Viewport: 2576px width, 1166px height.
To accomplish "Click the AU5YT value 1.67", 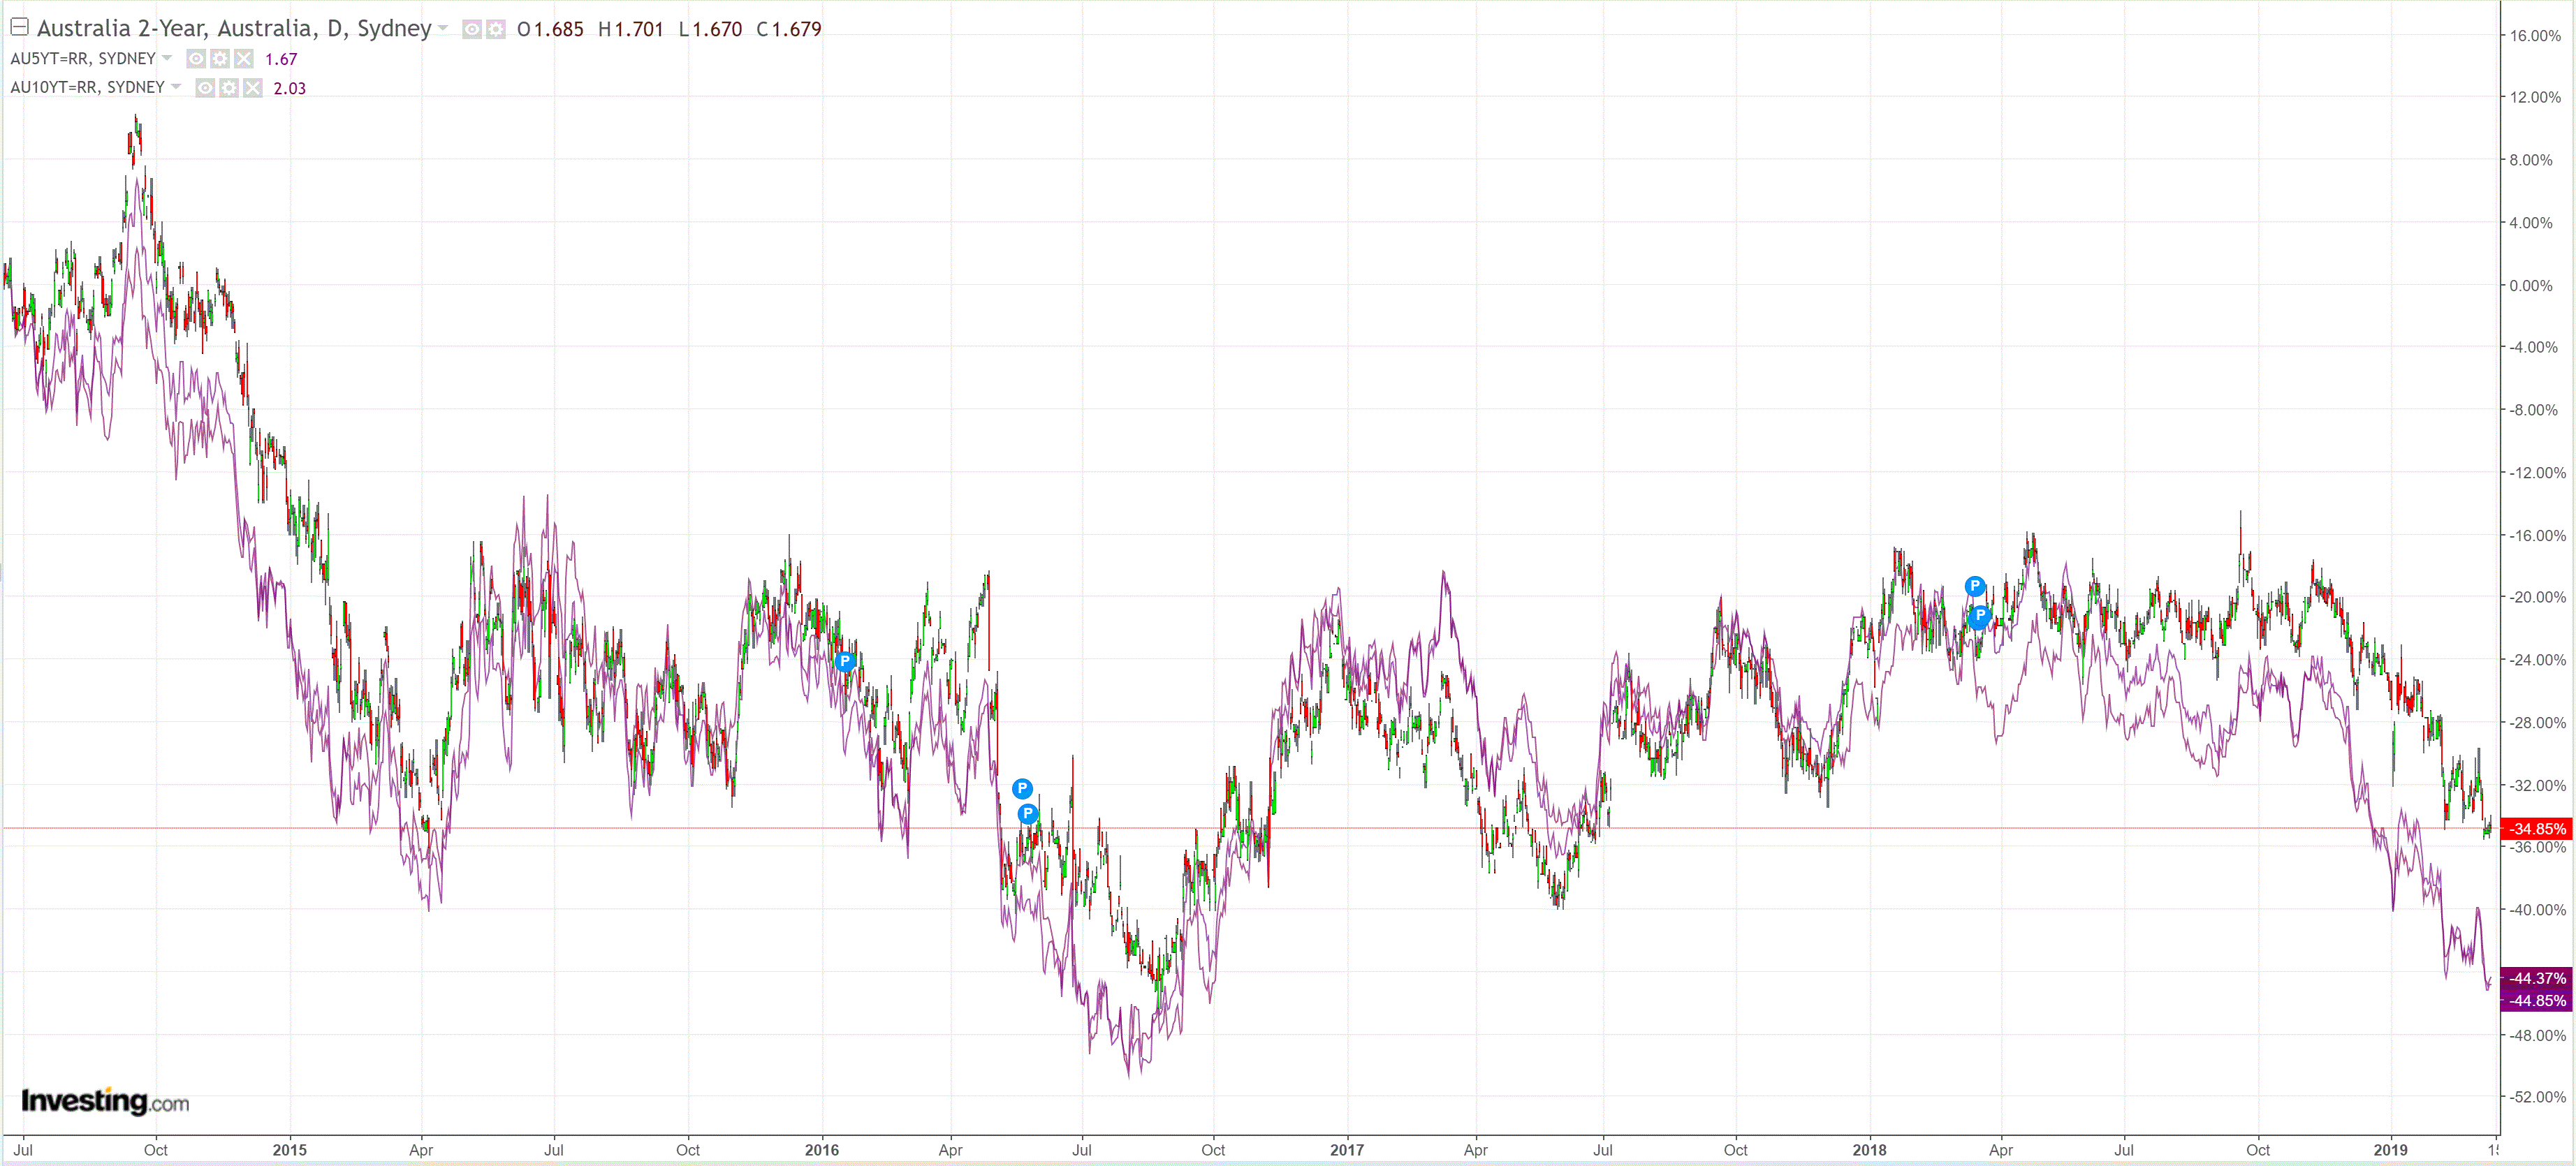I will [x=281, y=59].
